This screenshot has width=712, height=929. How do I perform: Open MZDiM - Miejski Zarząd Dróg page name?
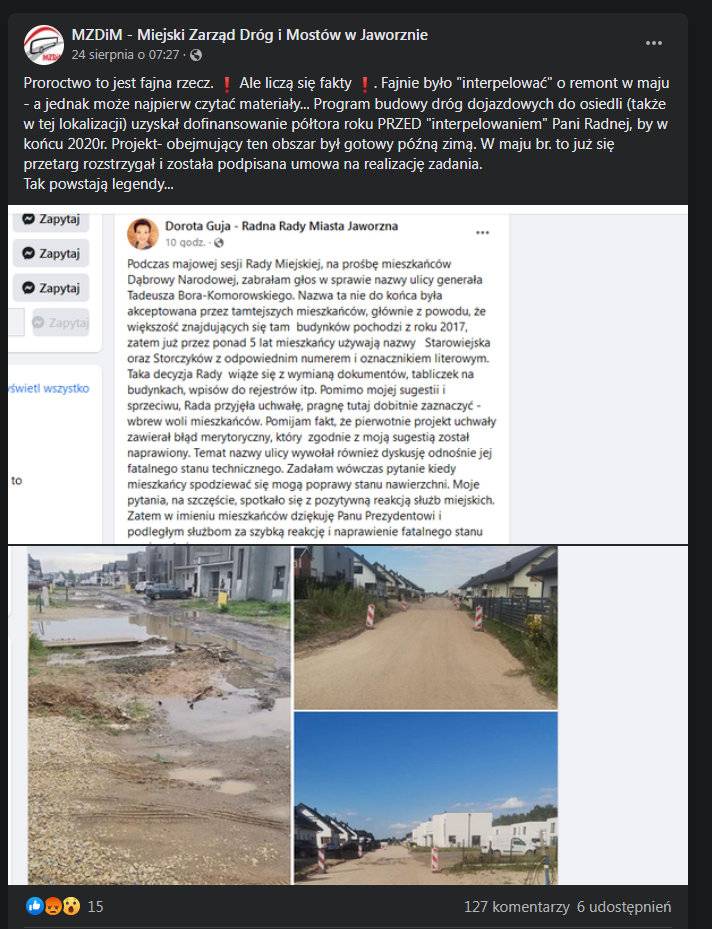pos(249,35)
